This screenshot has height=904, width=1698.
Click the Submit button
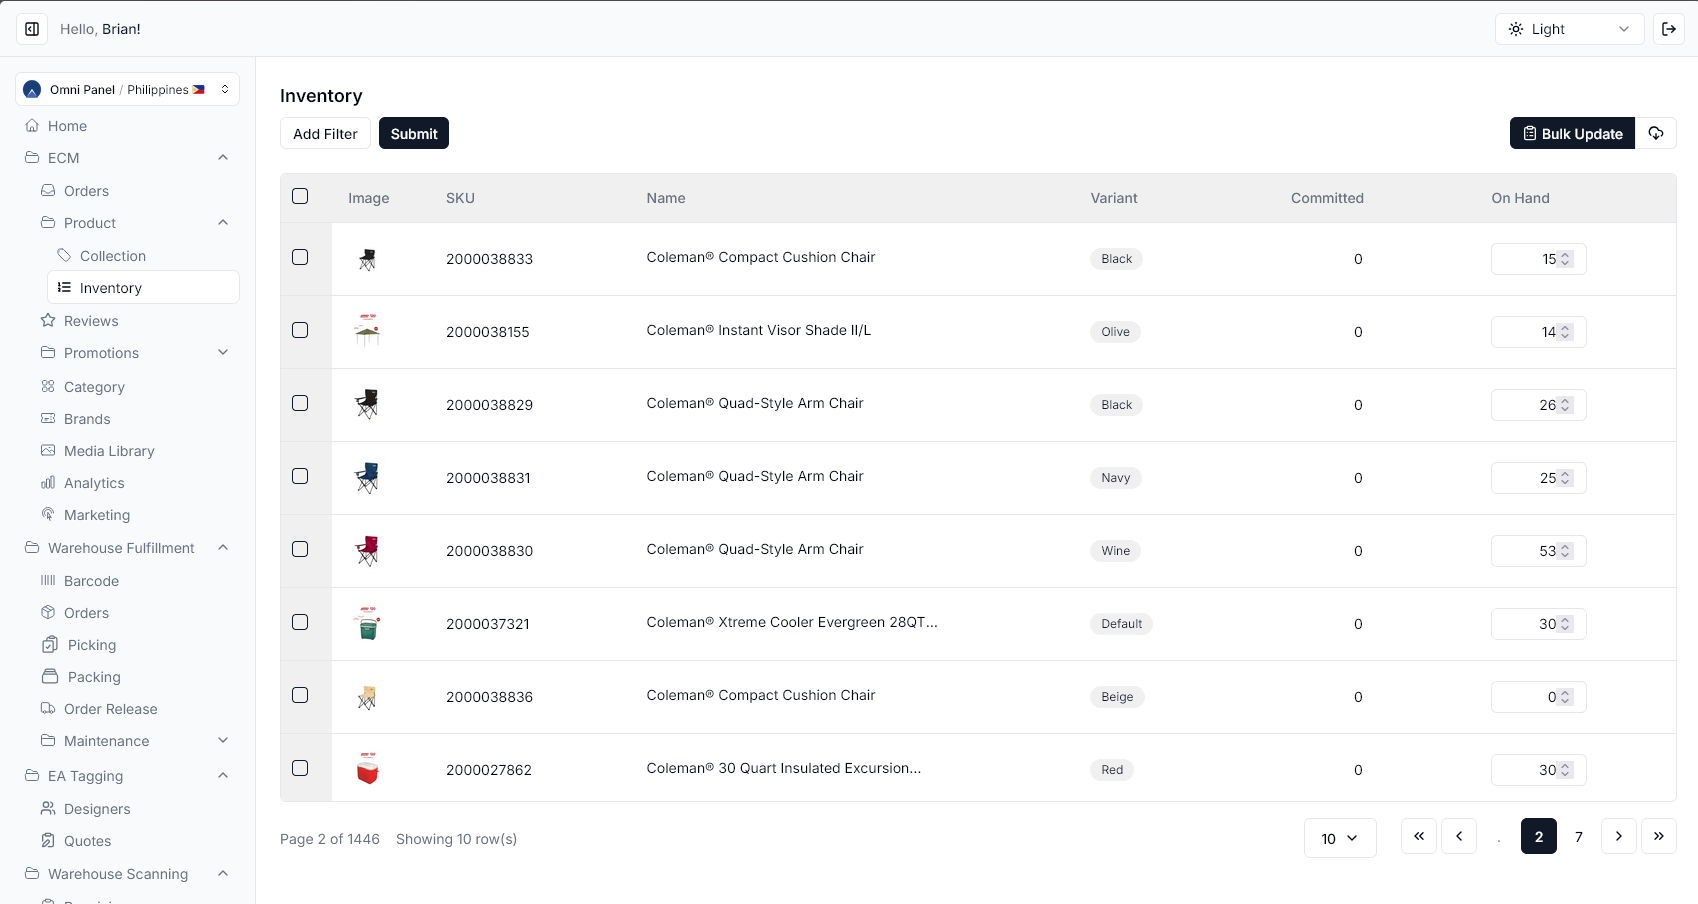[x=413, y=133]
